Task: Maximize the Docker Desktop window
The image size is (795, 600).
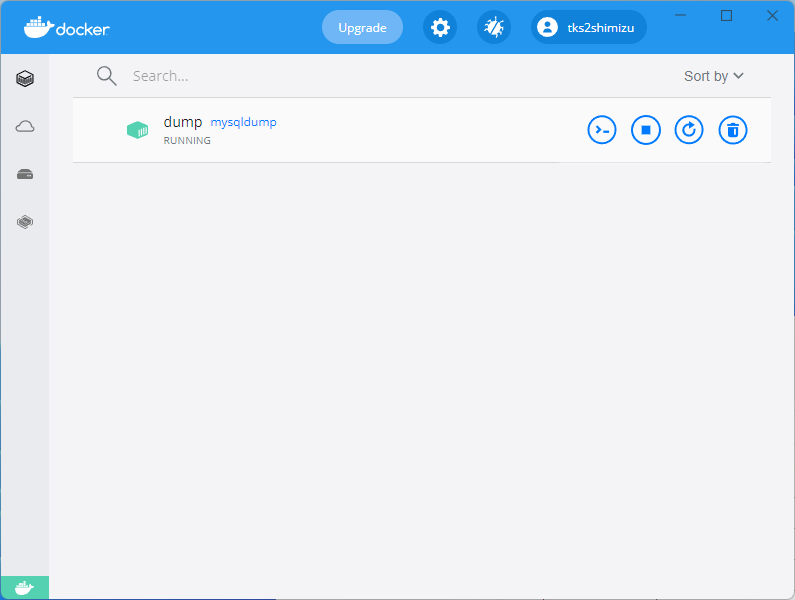Action: tap(727, 16)
